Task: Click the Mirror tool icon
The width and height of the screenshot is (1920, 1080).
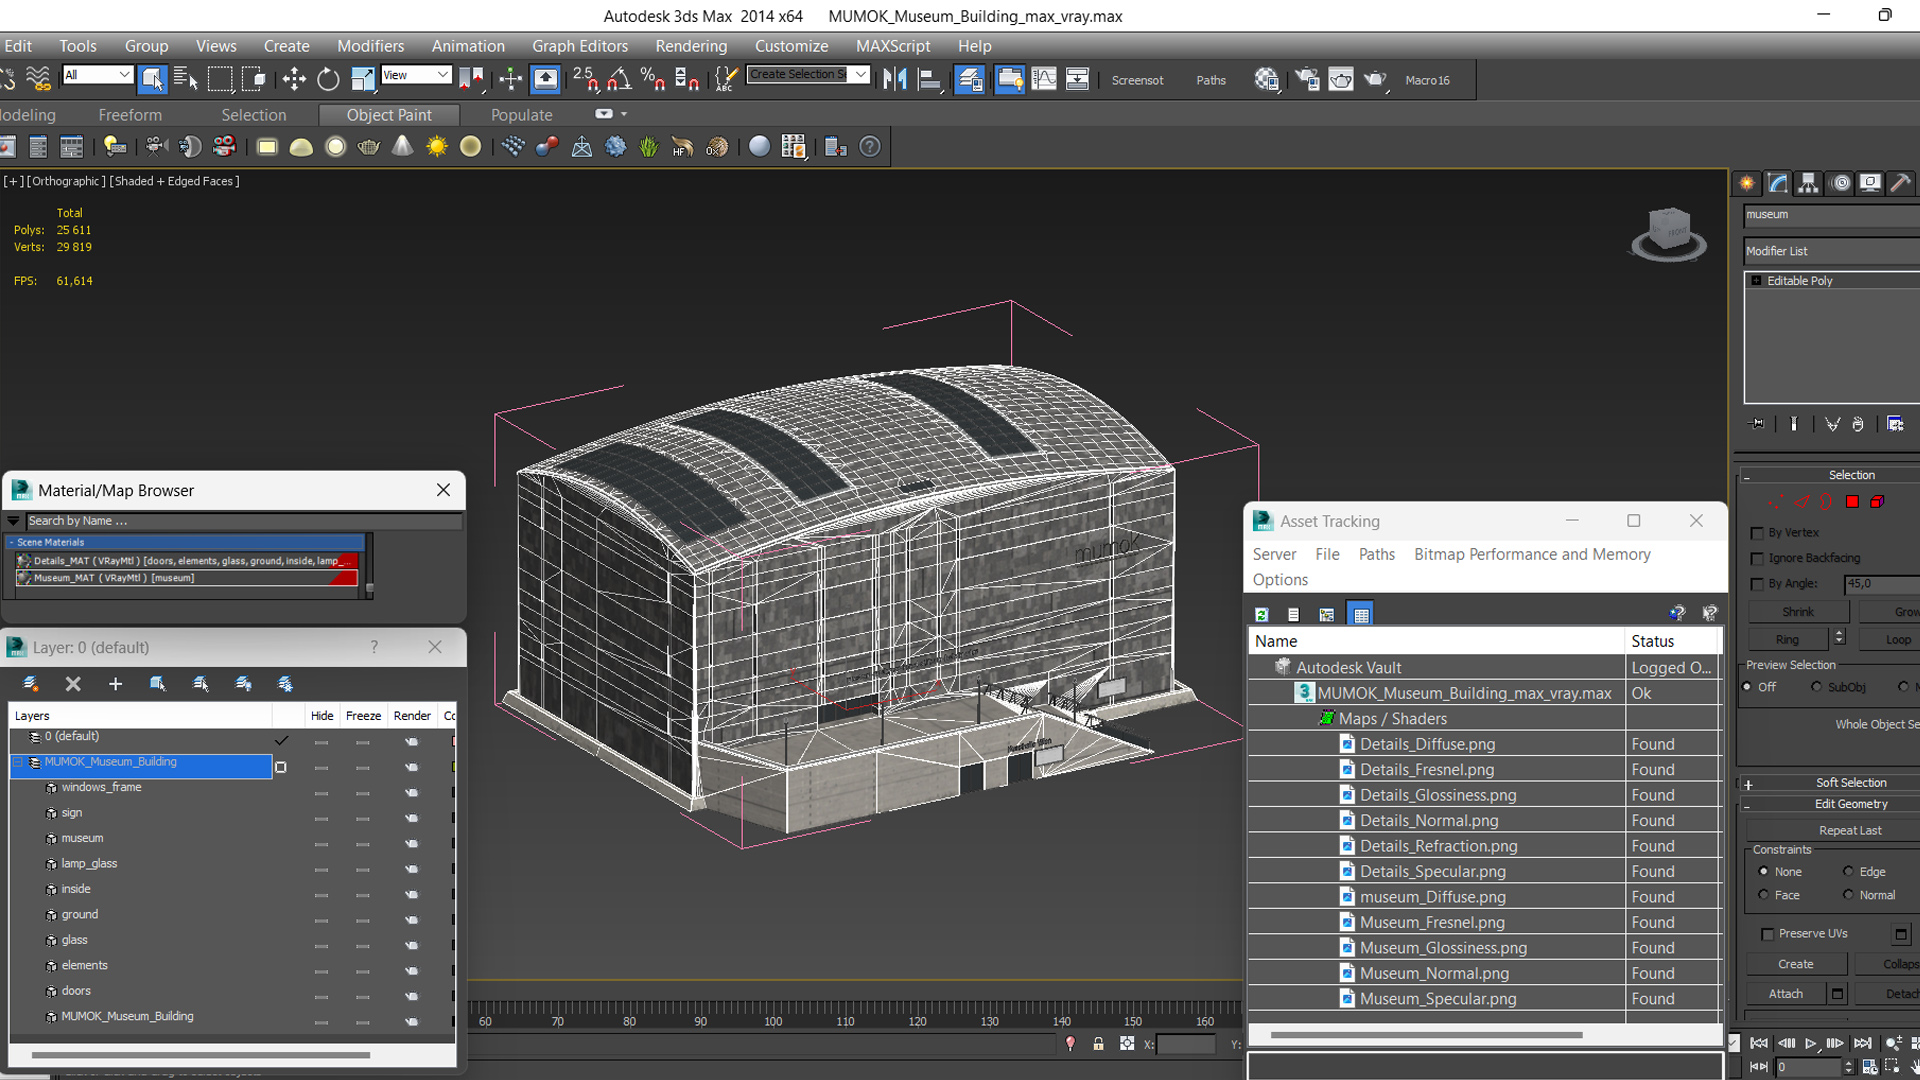Action: click(895, 79)
